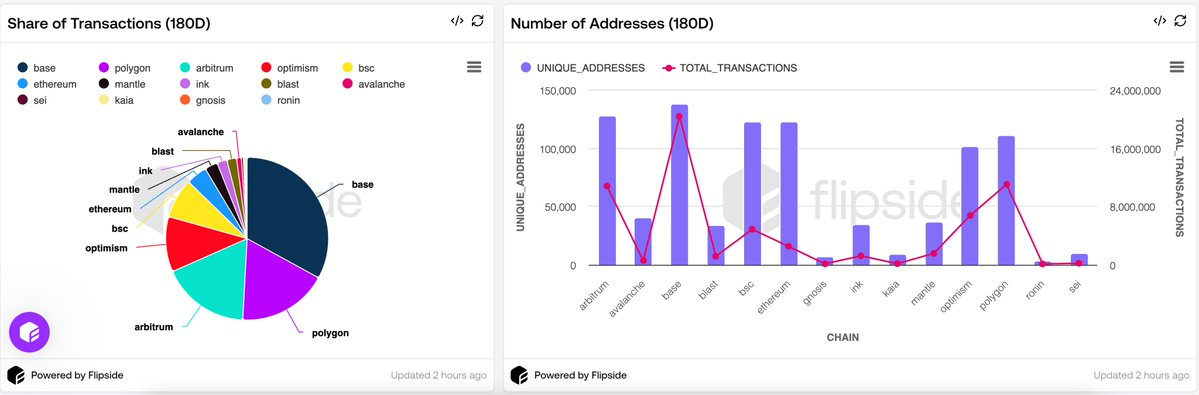Toggle base series in pie legend
The height and width of the screenshot is (395, 1199).
click(x=37, y=68)
